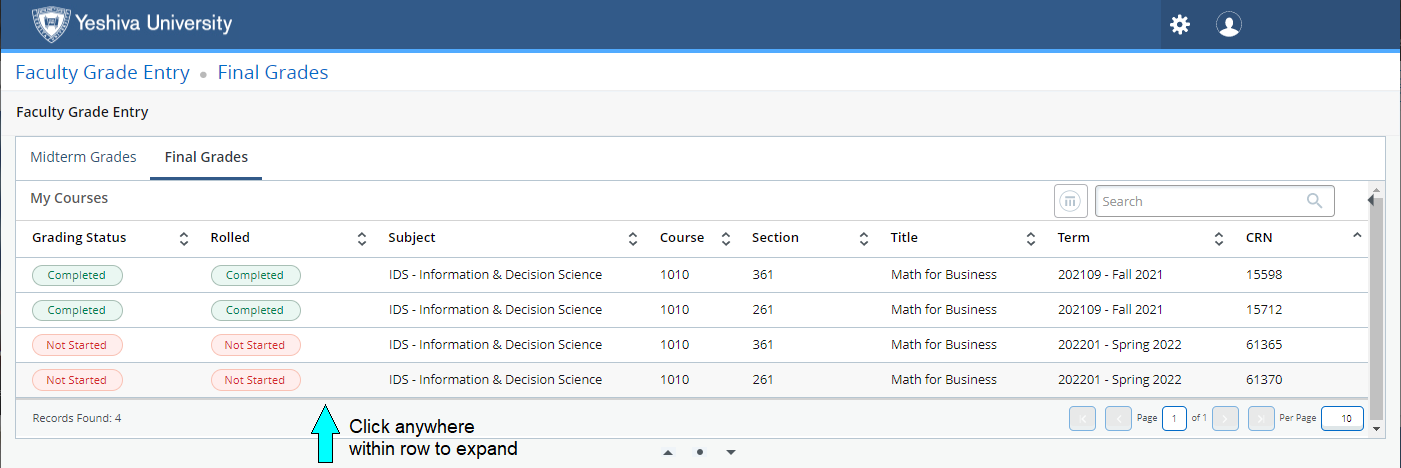Open the column settings icon beside Search
1401x468 pixels.
point(1071,201)
